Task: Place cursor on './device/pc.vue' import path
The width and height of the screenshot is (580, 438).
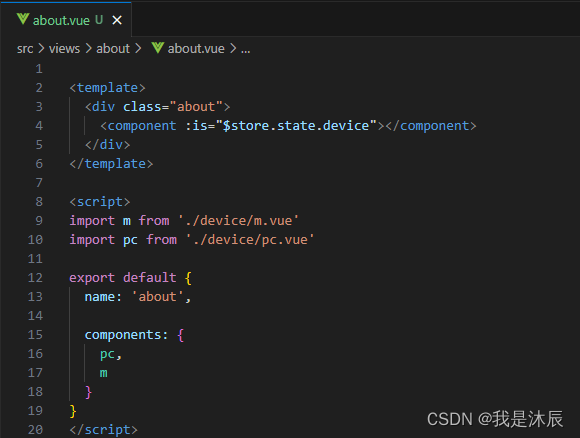Action: [250, 239]
